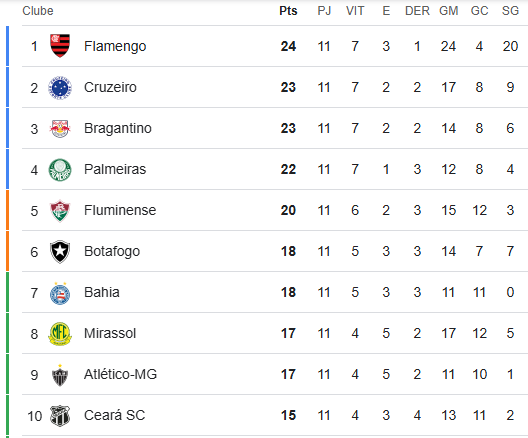Open the Flamengo team name link

(115, 46)
